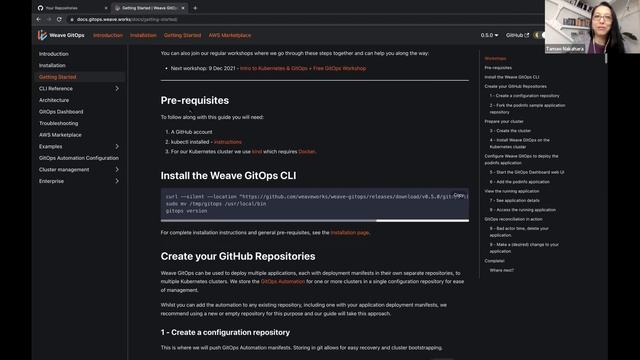Open the GitOps Automation link in text
640x360 pixels.
(x=282, y=282)
